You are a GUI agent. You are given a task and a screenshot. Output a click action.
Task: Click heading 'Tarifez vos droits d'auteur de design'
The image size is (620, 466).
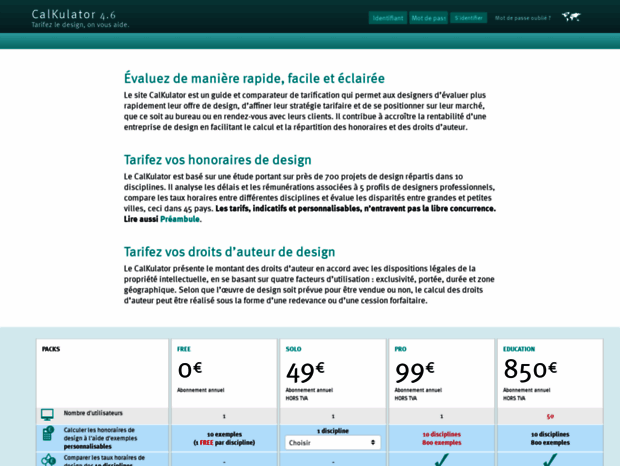click(229, 252)
